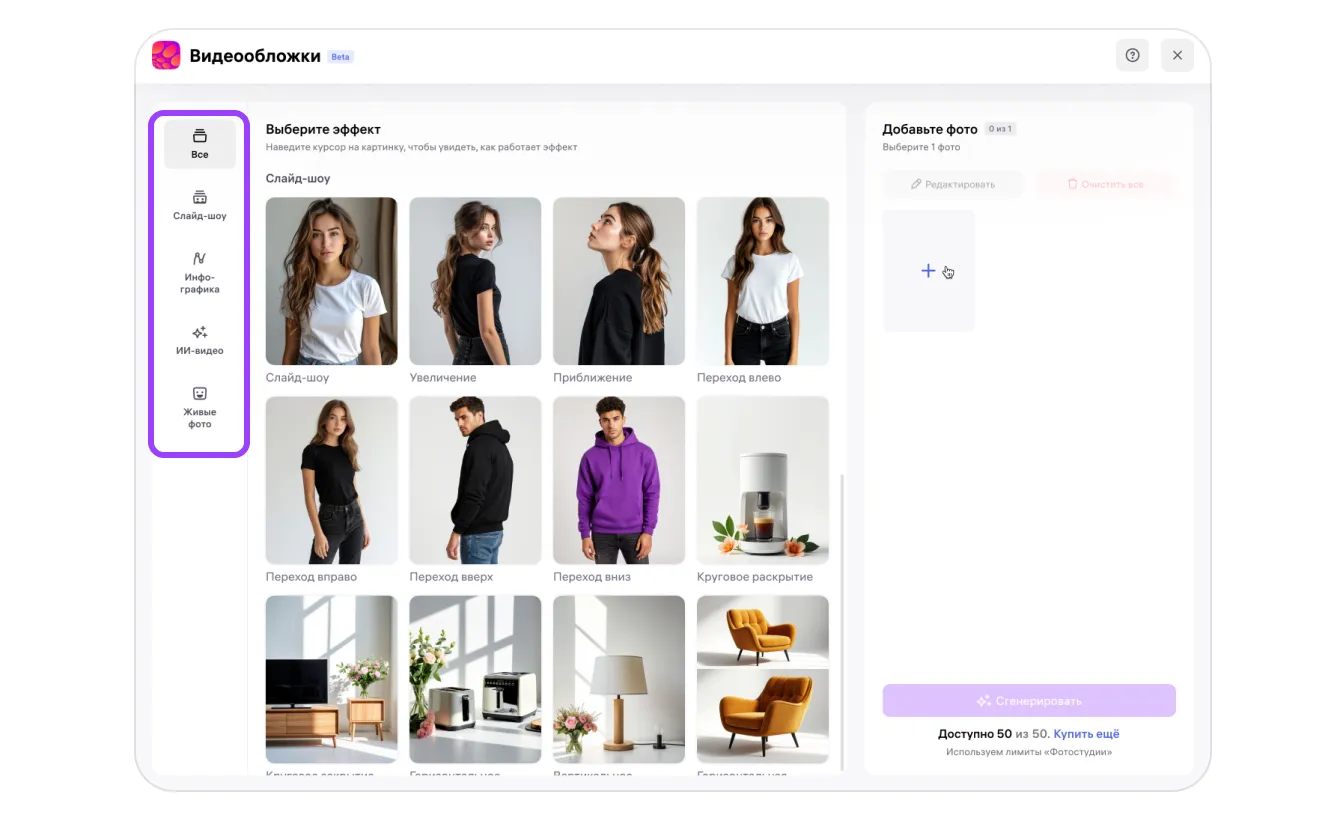
Task: Click the plus icon to add photo
Action: 928,271
